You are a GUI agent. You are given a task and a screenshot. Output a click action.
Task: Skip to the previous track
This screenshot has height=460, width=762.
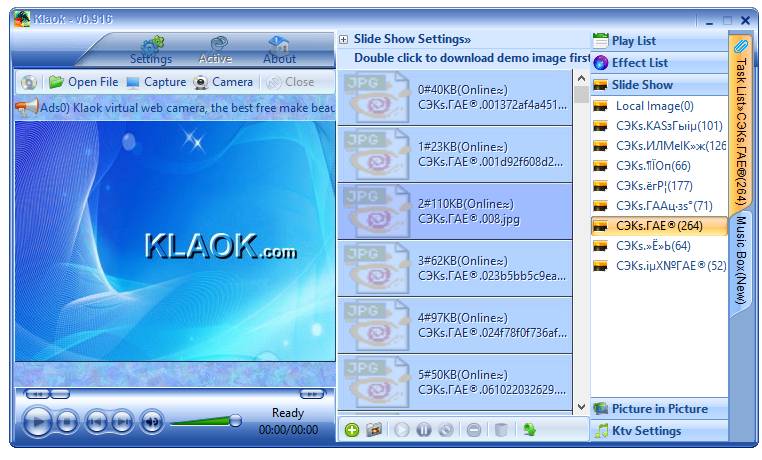pyautogui.click(x=96, y=422)
